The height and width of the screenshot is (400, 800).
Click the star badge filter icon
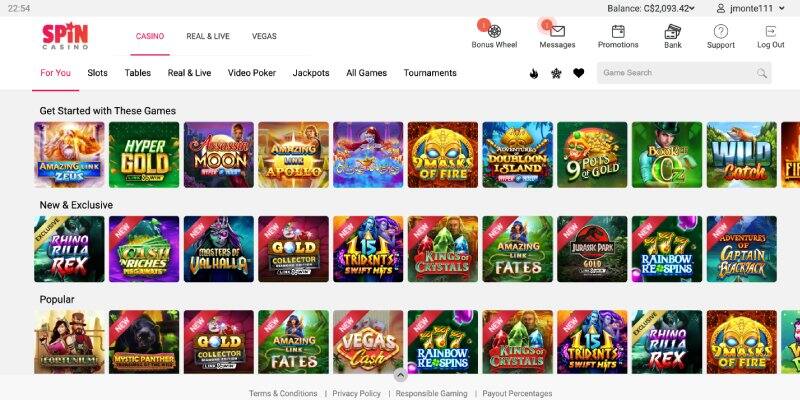pos(556,73)
